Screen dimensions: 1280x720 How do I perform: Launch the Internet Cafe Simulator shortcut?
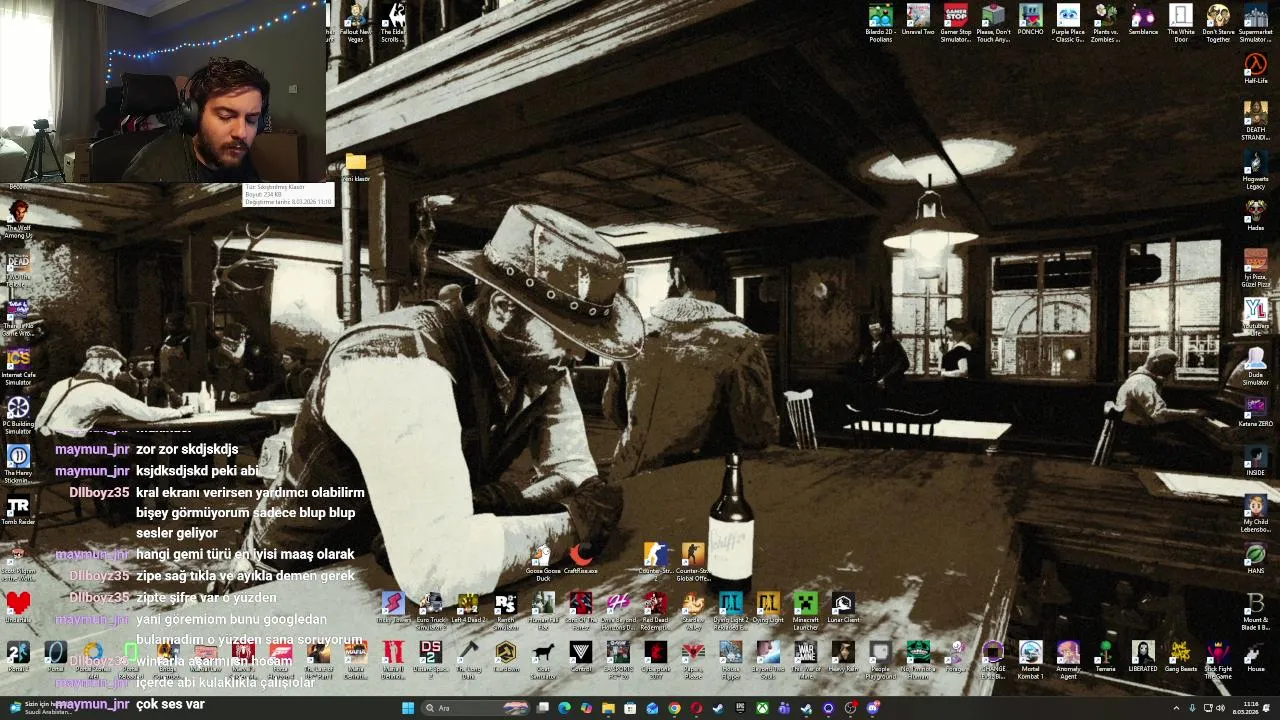point(18,366)
